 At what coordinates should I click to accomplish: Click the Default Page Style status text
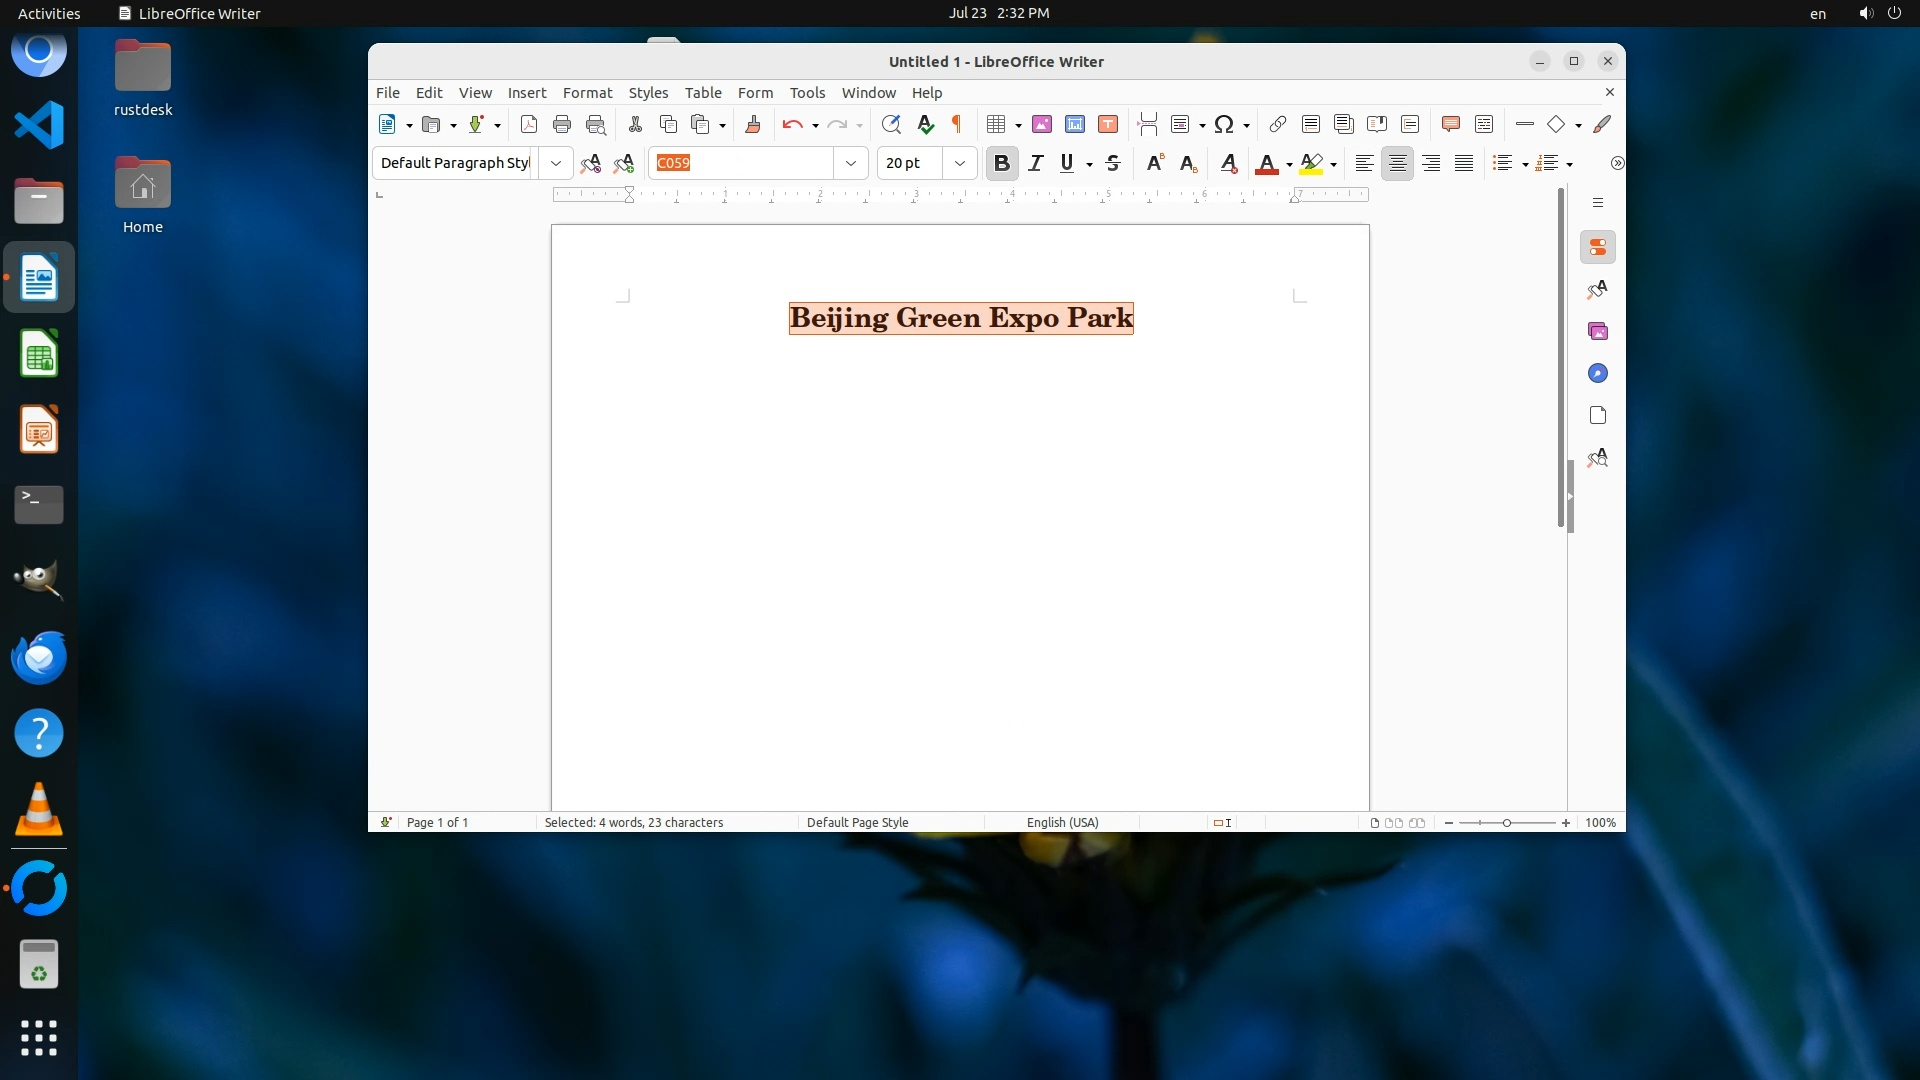coord(857,822)
